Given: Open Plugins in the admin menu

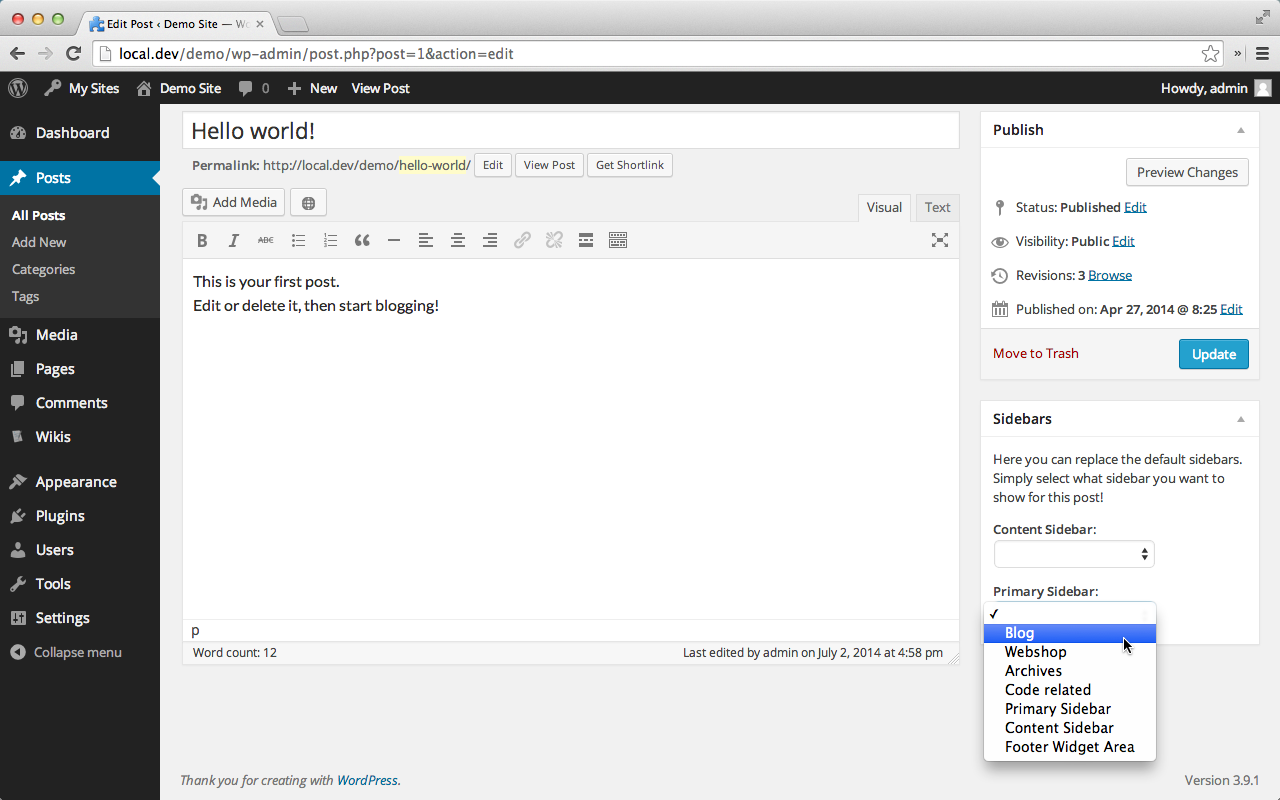Looking at the screenshot, I should [x=80, y=516].
